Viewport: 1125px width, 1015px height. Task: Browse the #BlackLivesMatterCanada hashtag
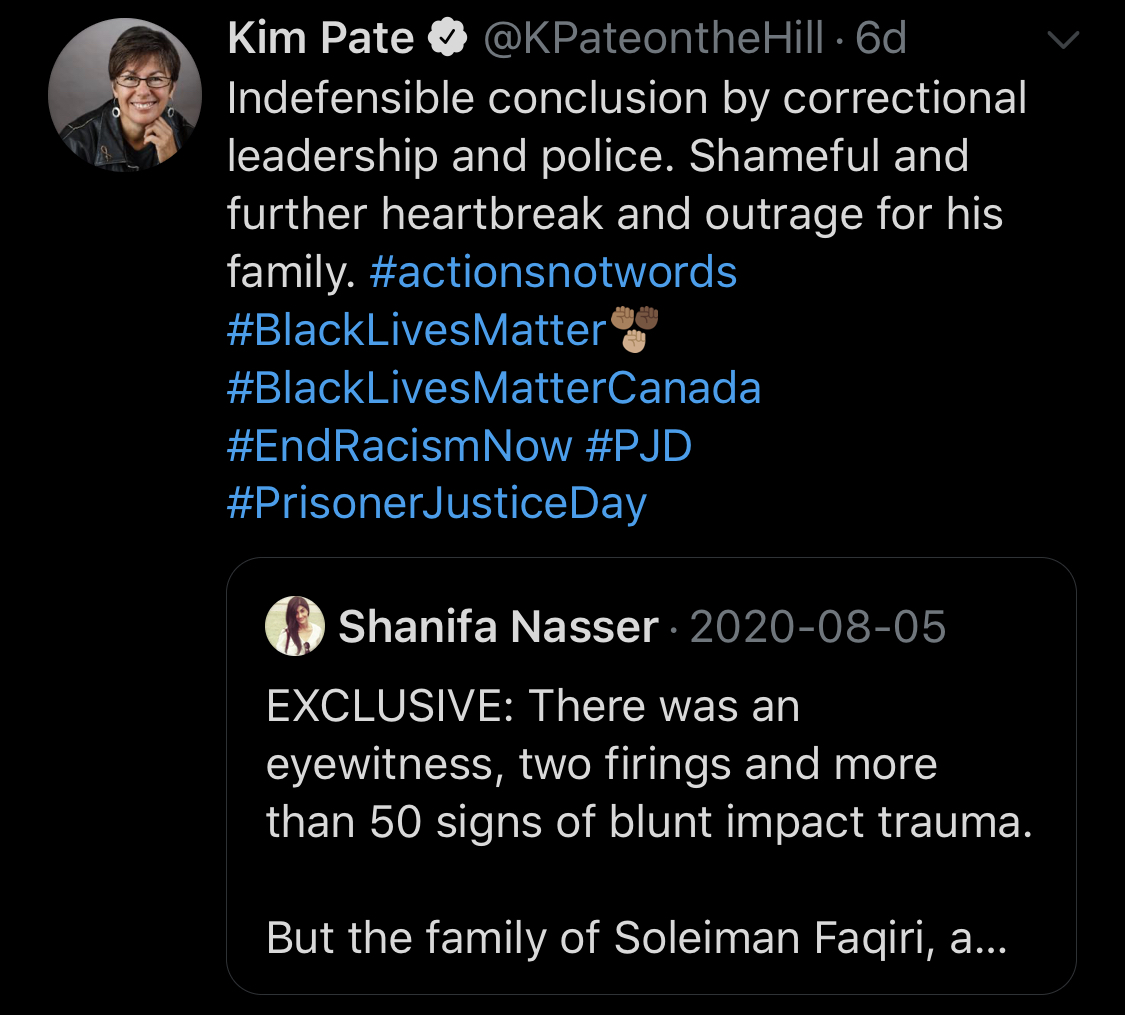point(494,388)
